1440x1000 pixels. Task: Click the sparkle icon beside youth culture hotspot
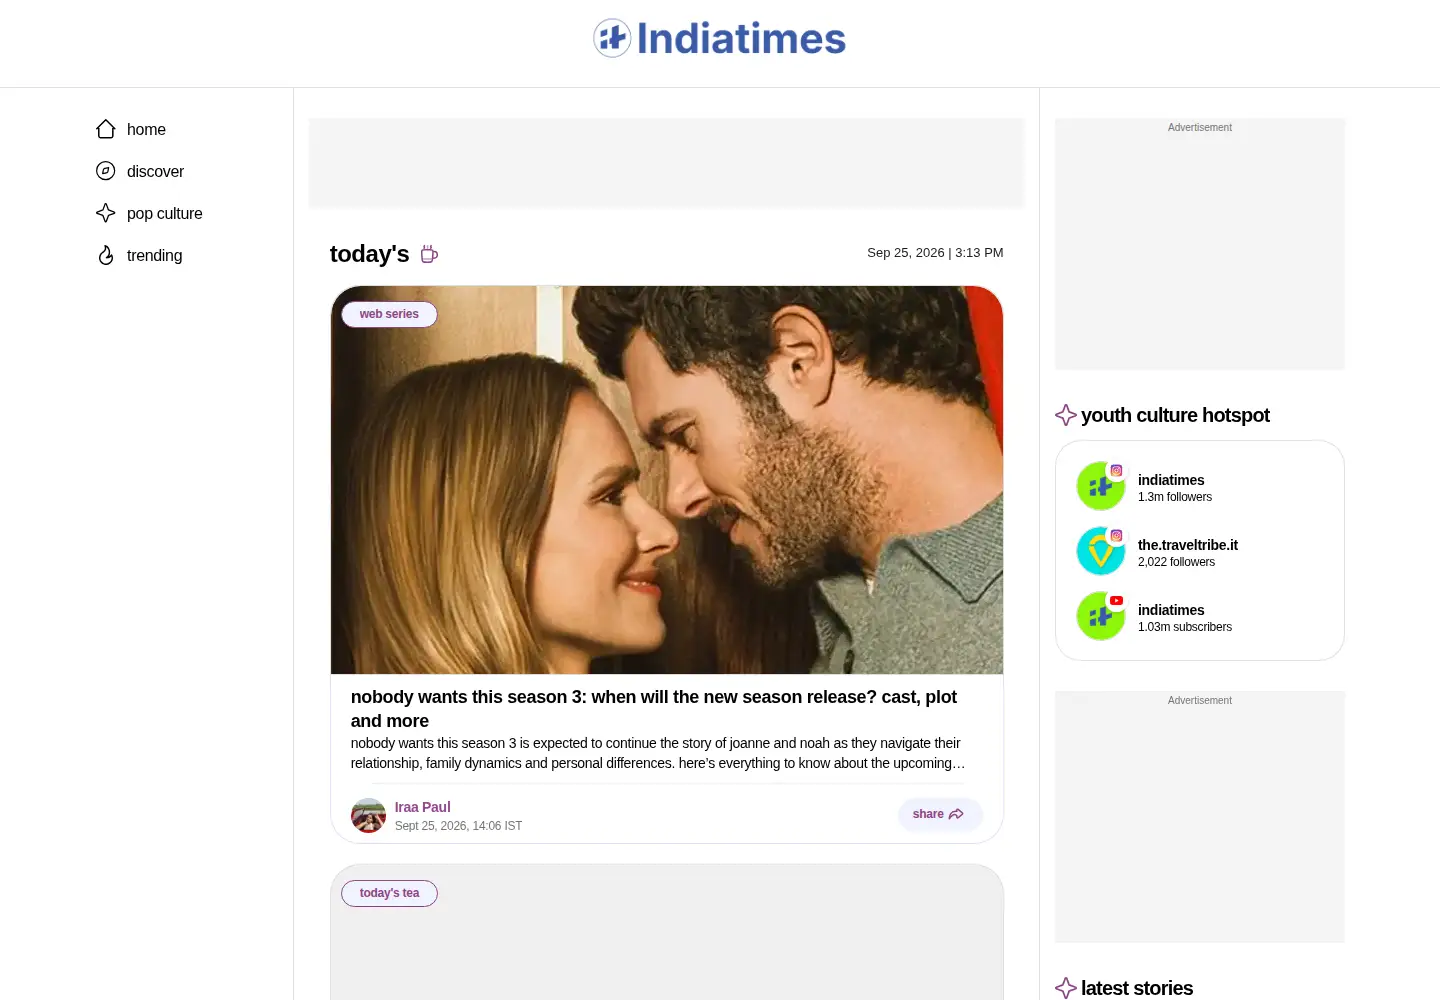[x=1066, y=415]
